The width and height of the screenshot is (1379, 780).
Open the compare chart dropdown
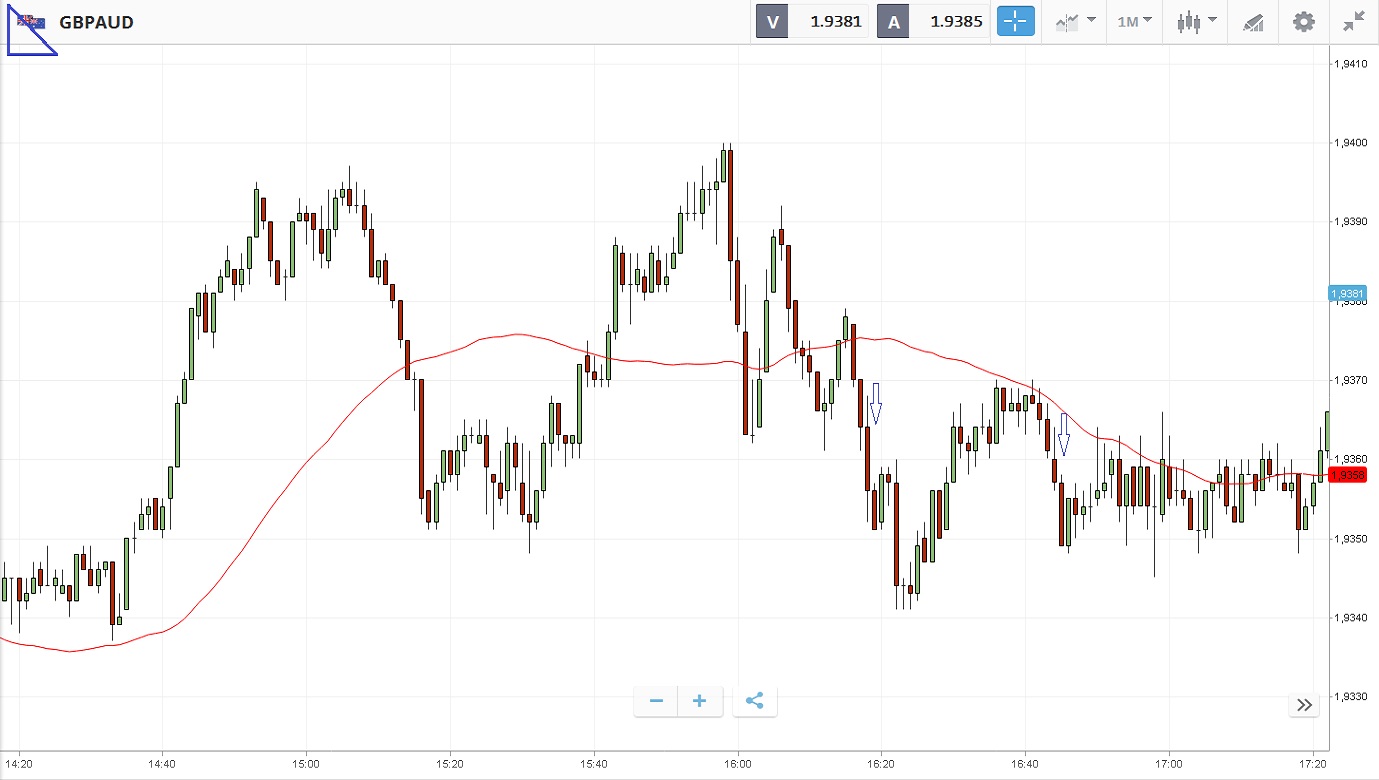pos(1075,21)
